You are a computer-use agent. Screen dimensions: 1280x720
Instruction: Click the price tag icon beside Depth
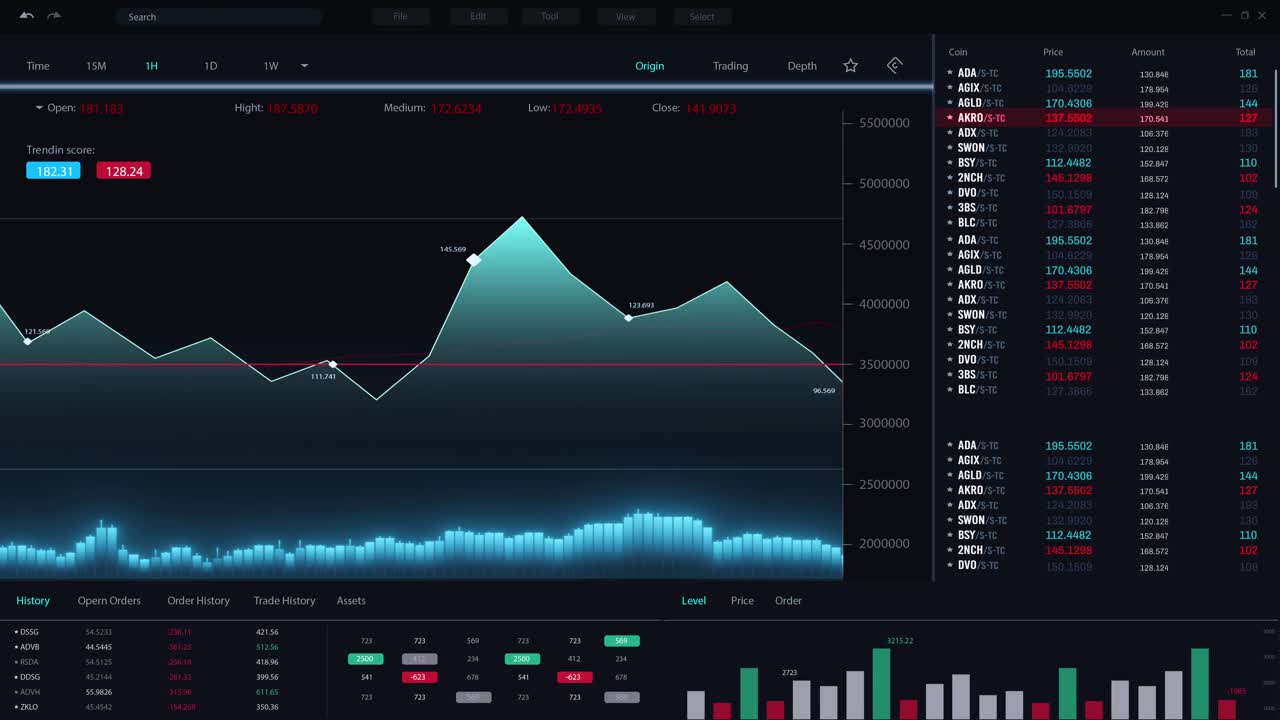click(x=895, y=66)
